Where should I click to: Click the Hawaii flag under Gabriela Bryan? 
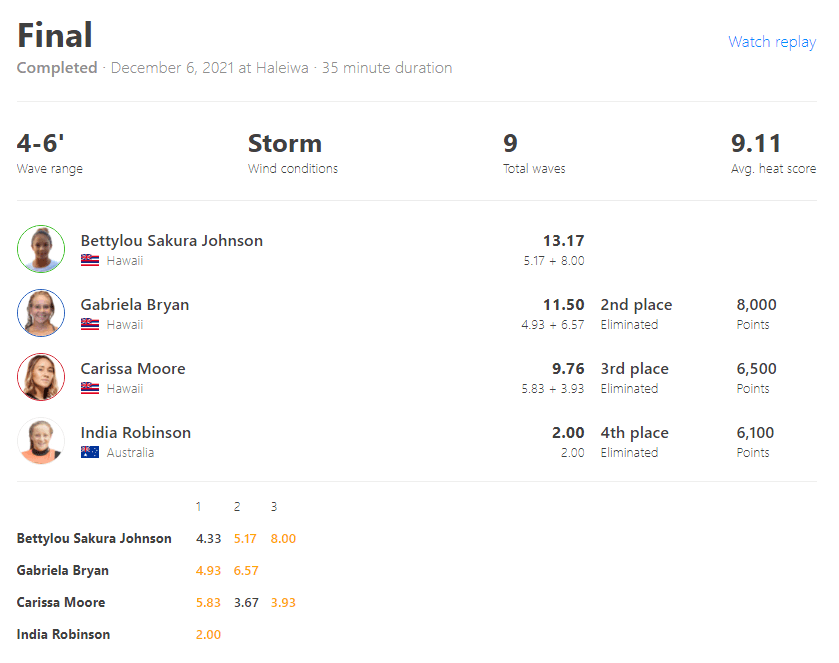(x=90, y=325)
